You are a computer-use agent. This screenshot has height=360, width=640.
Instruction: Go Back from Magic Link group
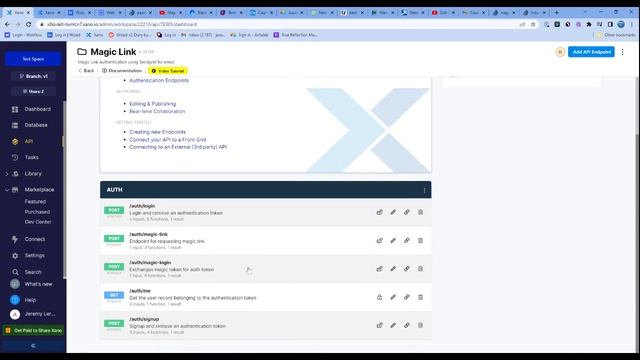(86, 71)
